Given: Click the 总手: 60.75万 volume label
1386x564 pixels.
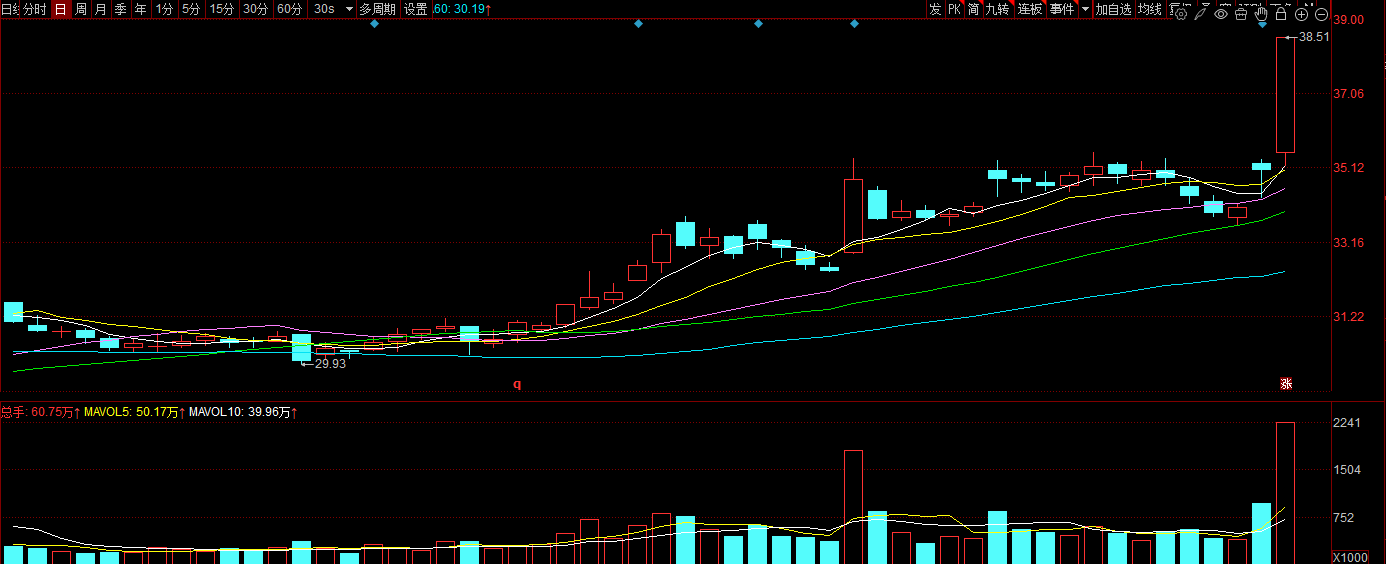Looking at the screenshot, I should [38, 412].
